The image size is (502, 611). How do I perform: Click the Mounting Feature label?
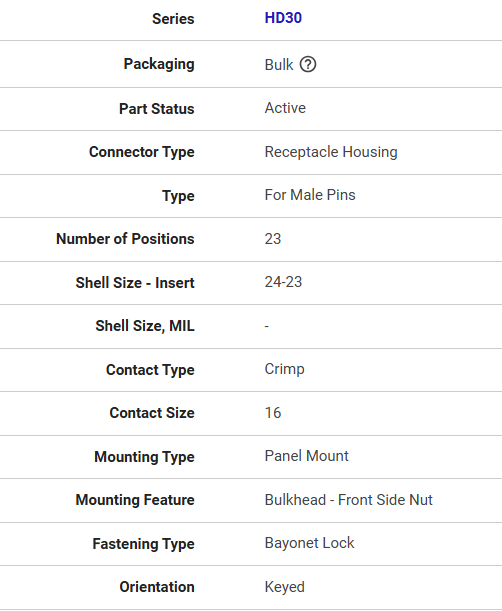coord(135,500)
